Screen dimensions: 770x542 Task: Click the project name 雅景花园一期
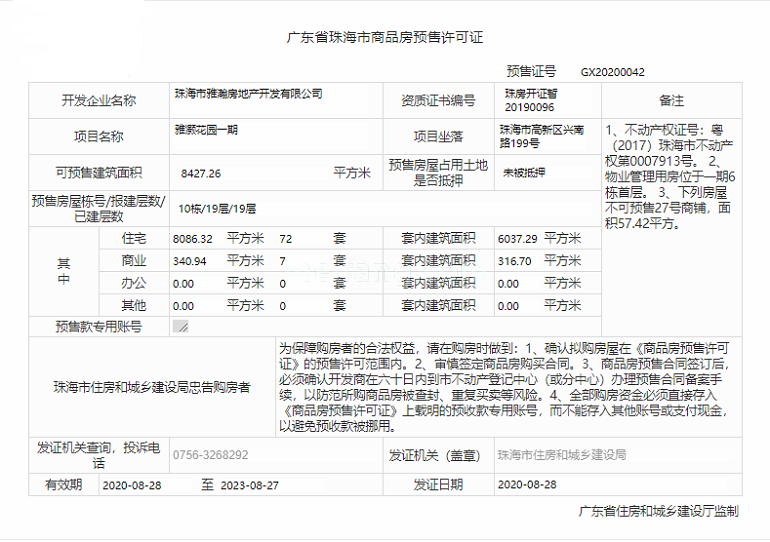click(205, 130)
